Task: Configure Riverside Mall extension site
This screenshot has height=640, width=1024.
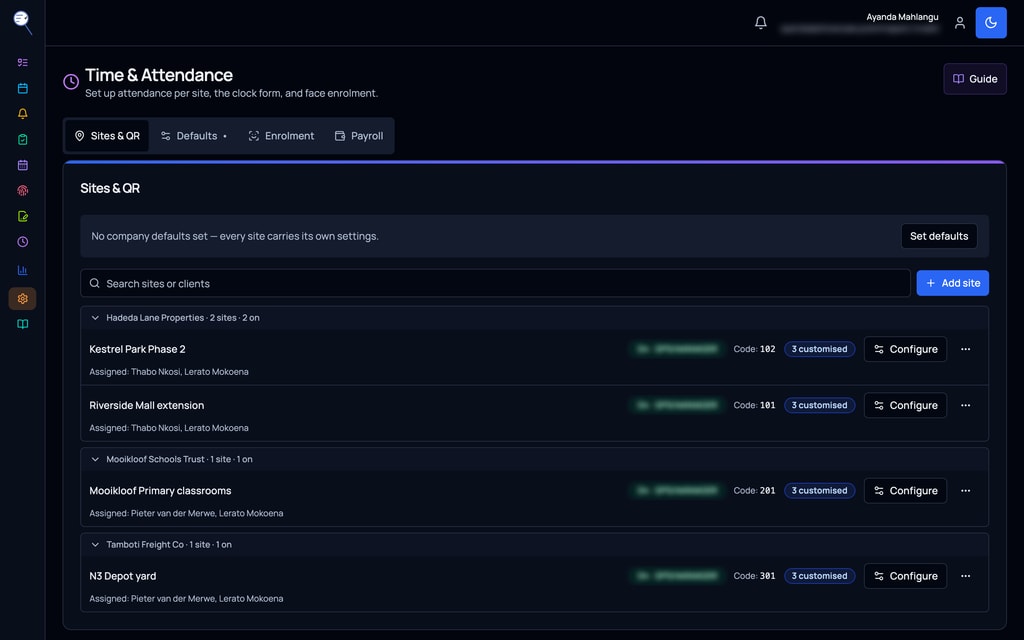Action: [905, 406]
